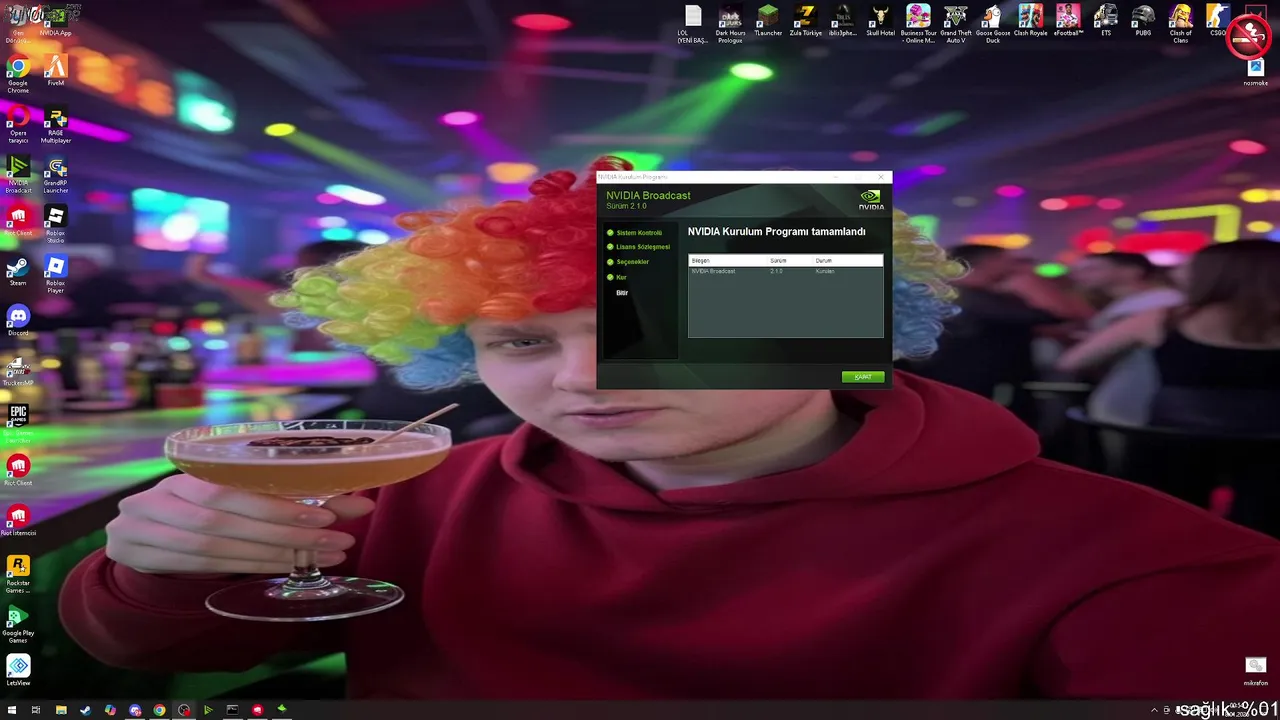Open File Explorer from the taskbar

[x=61, y=710]
